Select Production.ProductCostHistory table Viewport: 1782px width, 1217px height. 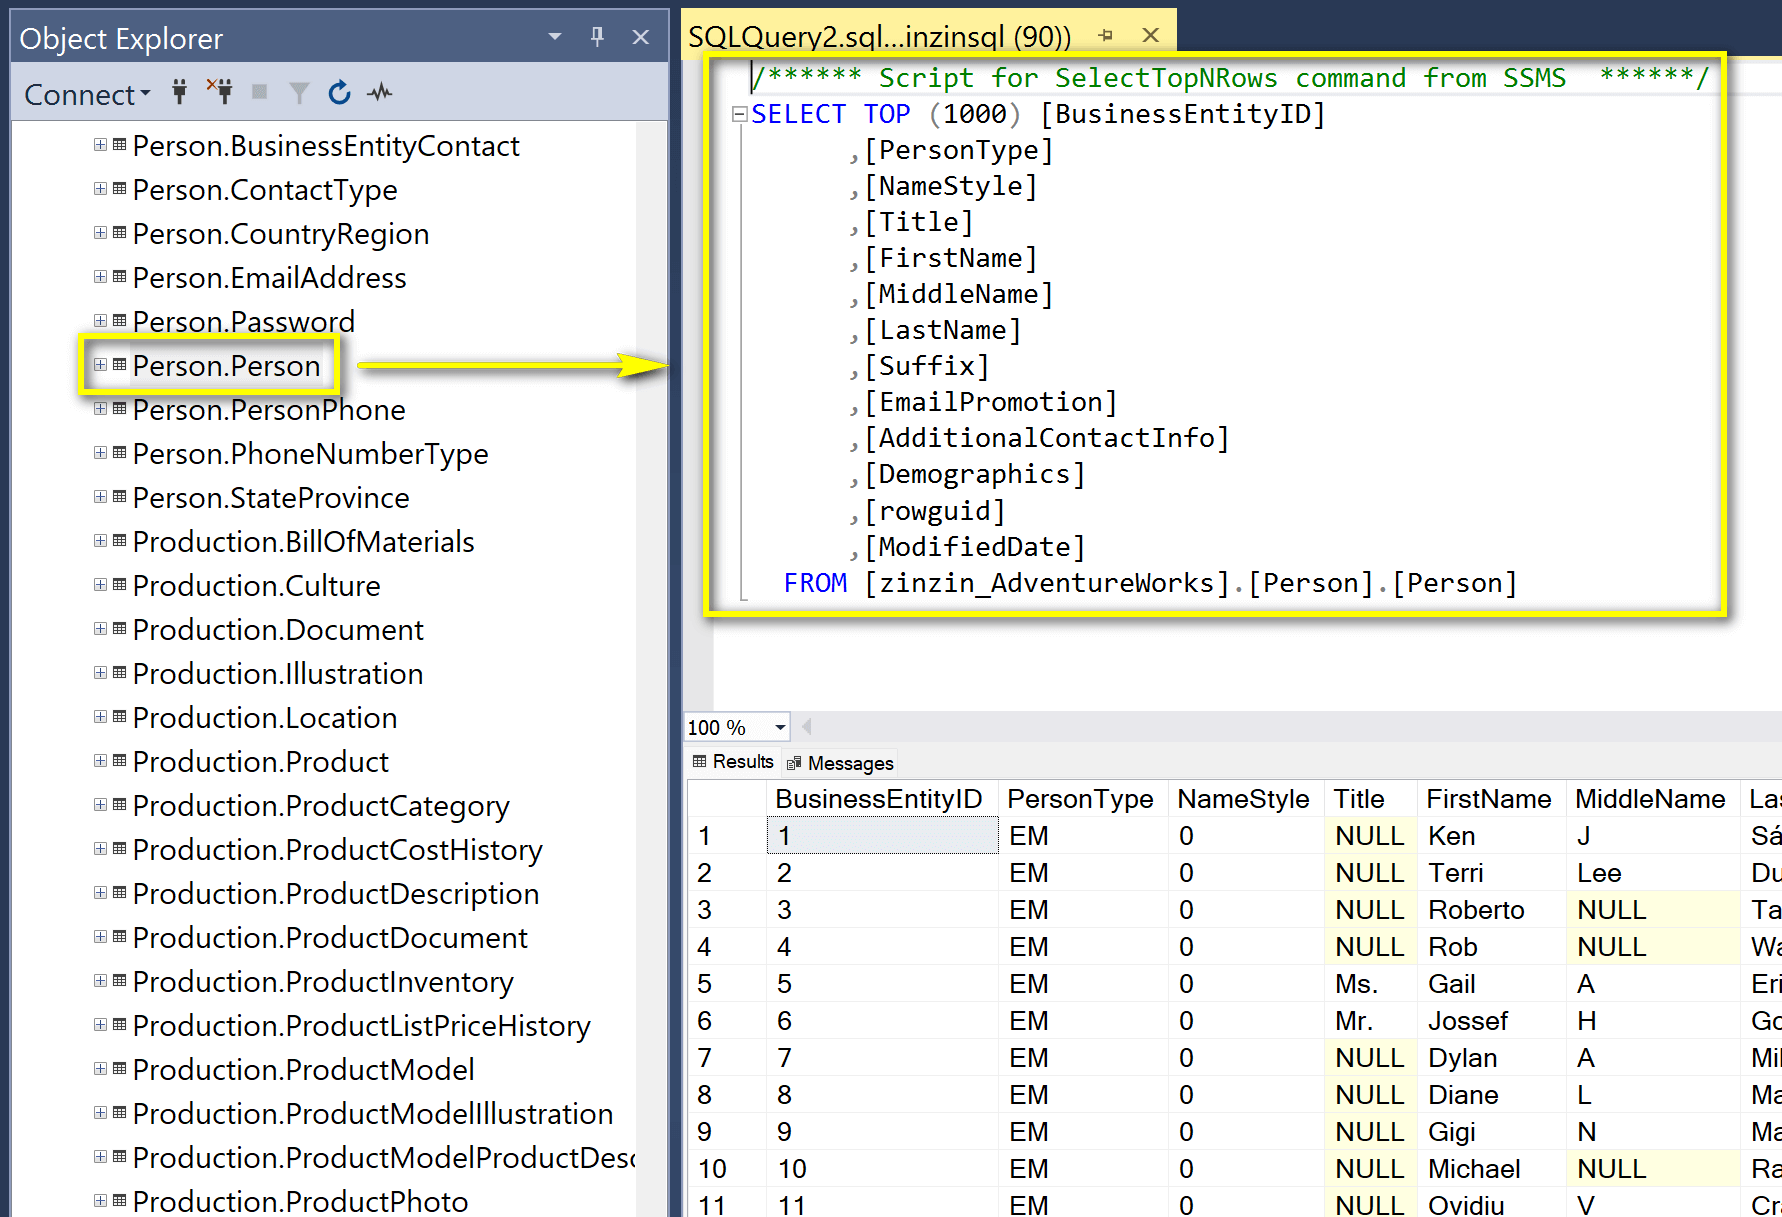click(338, 850)
